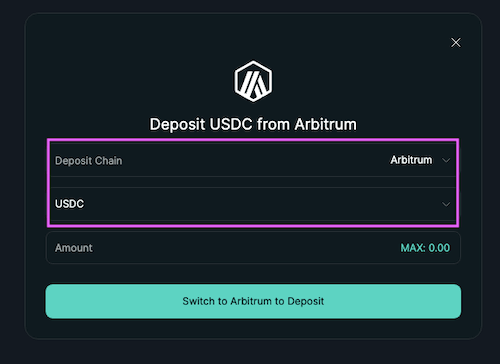This screenshot has height=364, width=500.
Task: Click the teal MAX balance text
Action: pos(425,248)
